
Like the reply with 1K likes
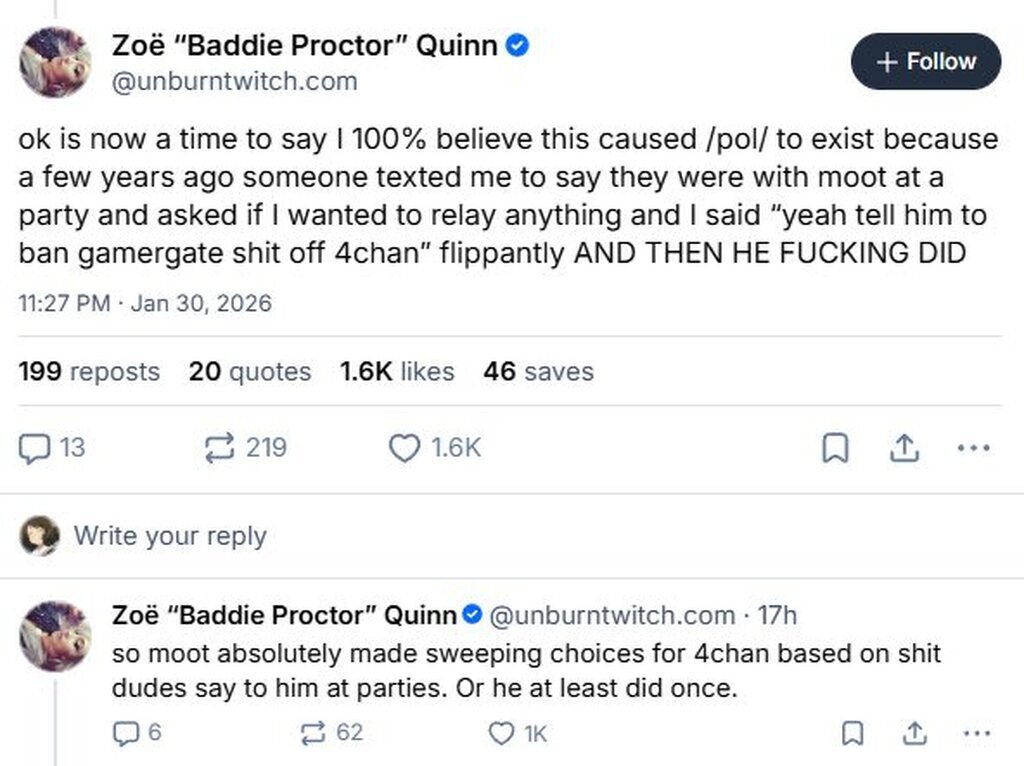pos(500,733)
